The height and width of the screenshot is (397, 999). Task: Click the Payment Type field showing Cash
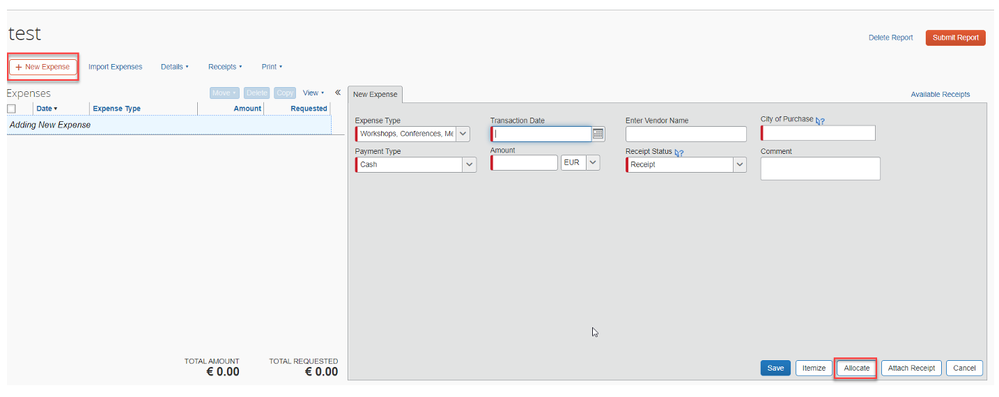409,164
